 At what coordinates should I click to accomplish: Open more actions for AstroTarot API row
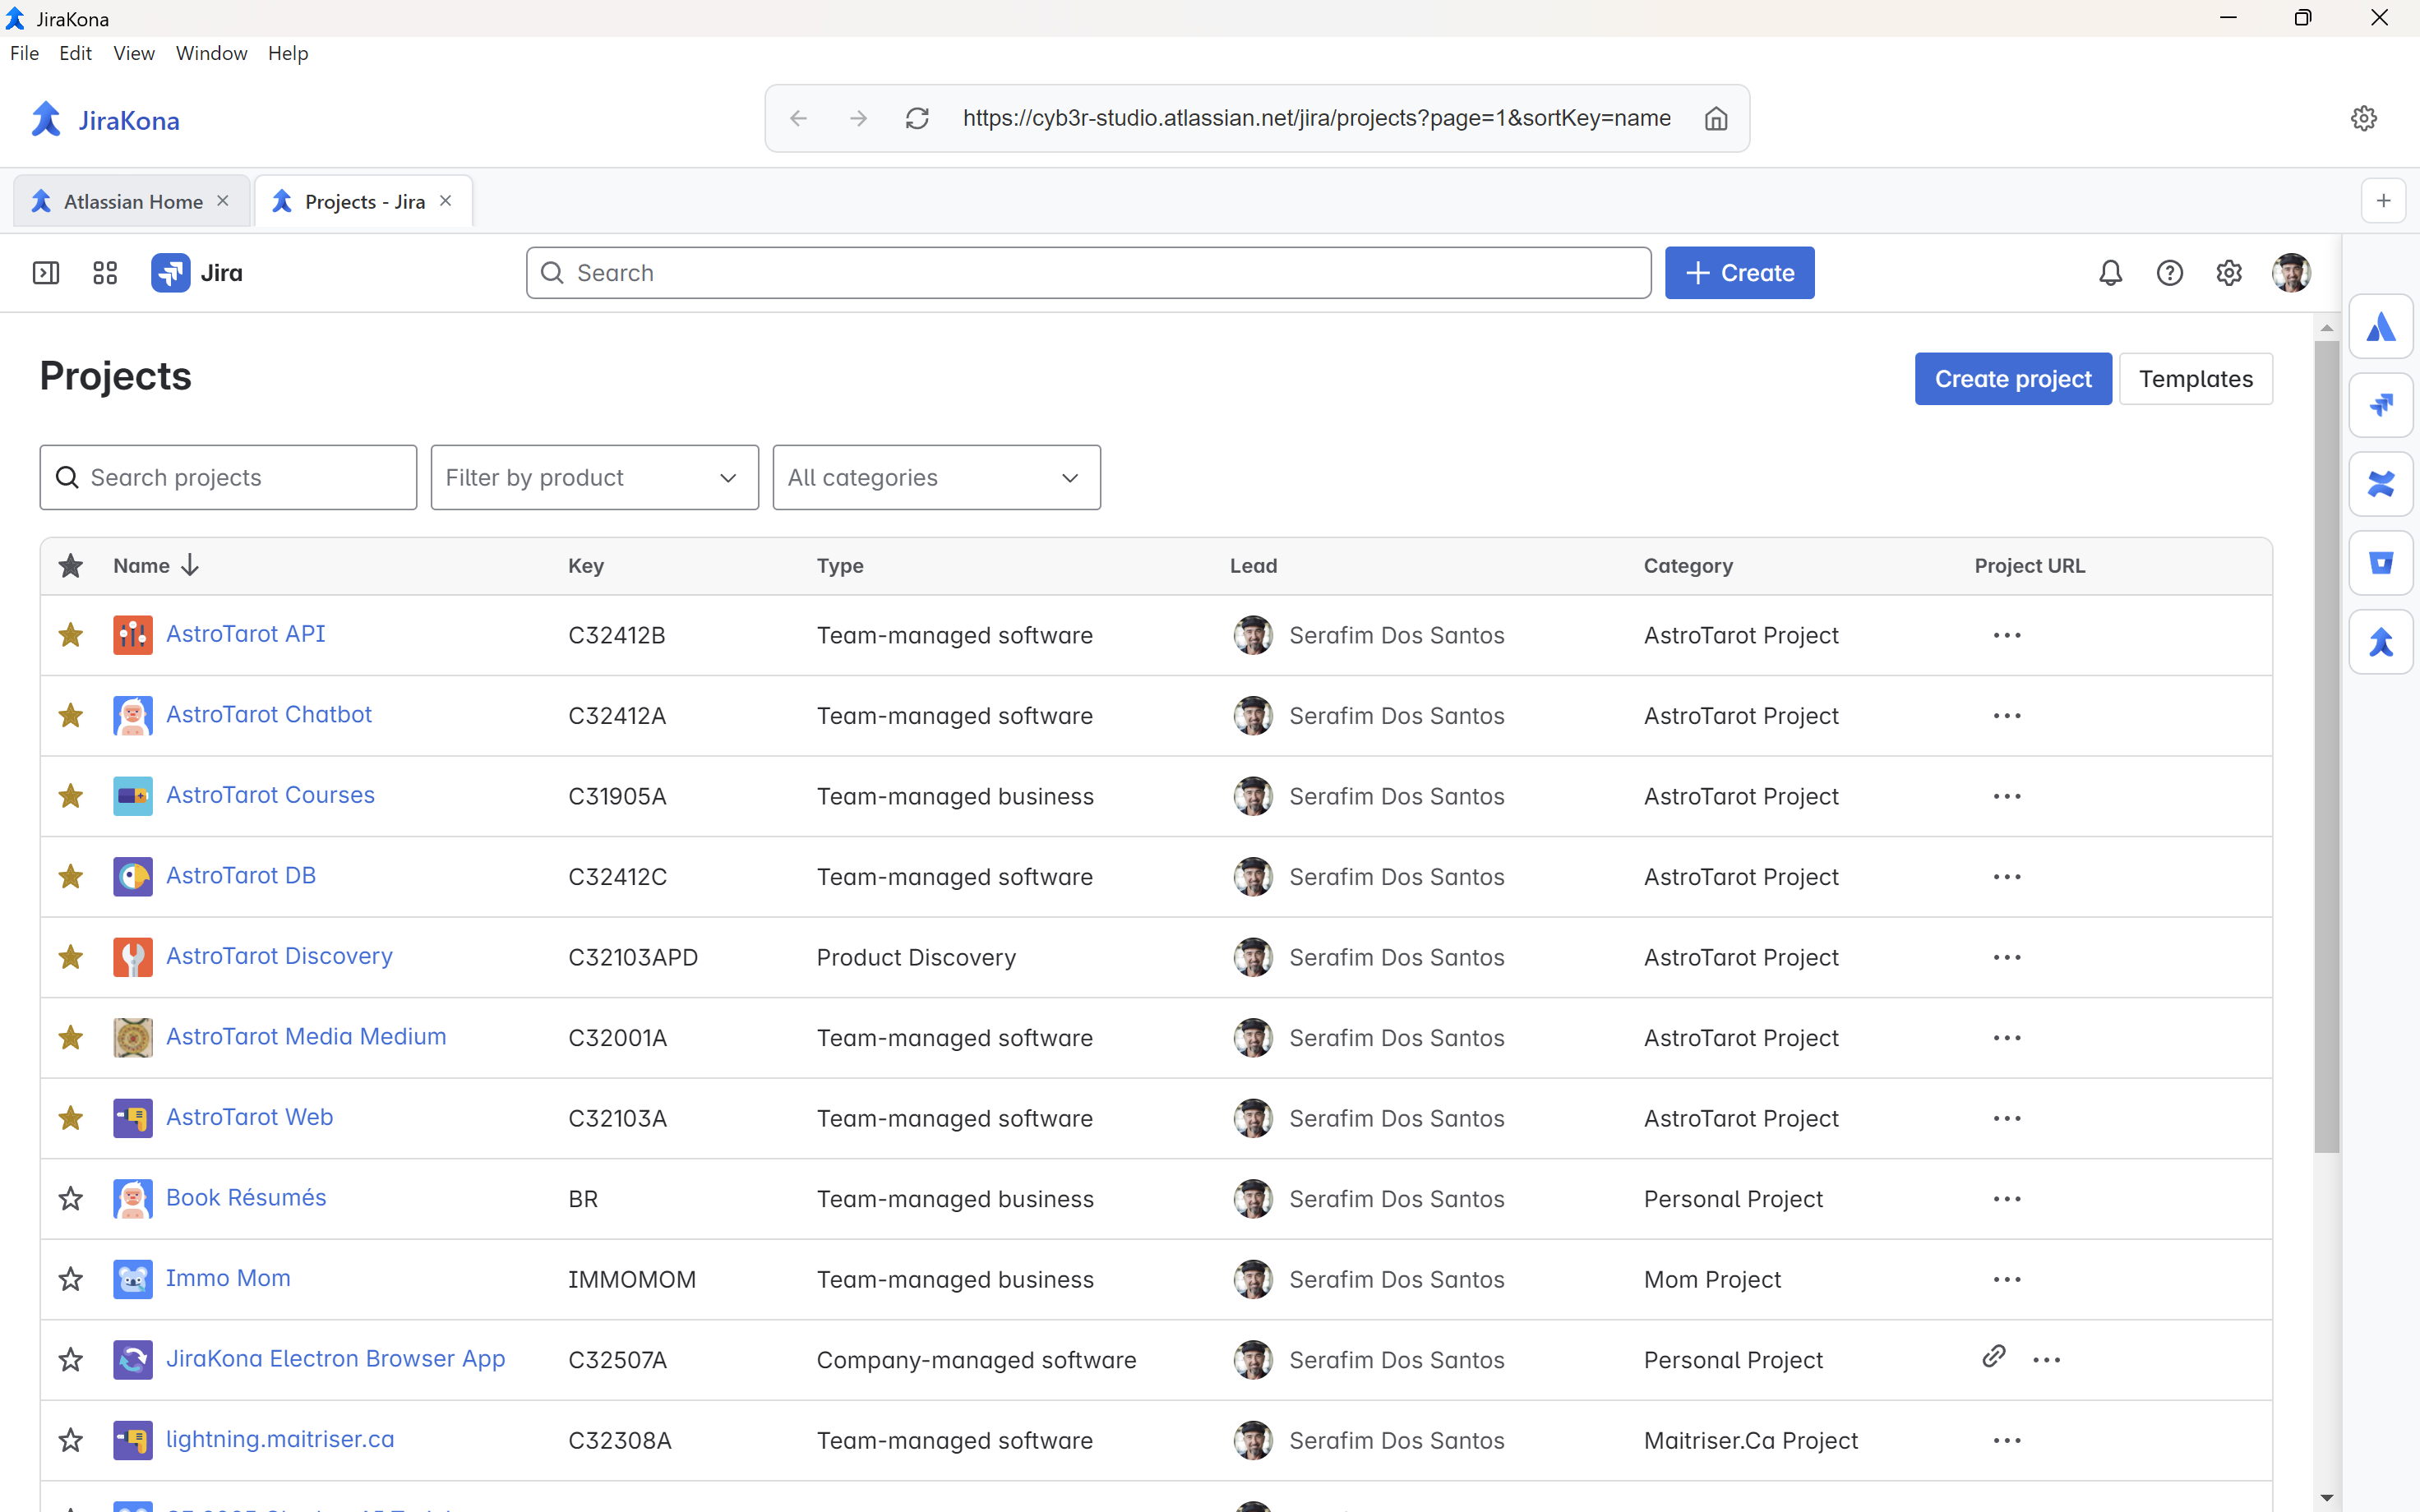2006,635
